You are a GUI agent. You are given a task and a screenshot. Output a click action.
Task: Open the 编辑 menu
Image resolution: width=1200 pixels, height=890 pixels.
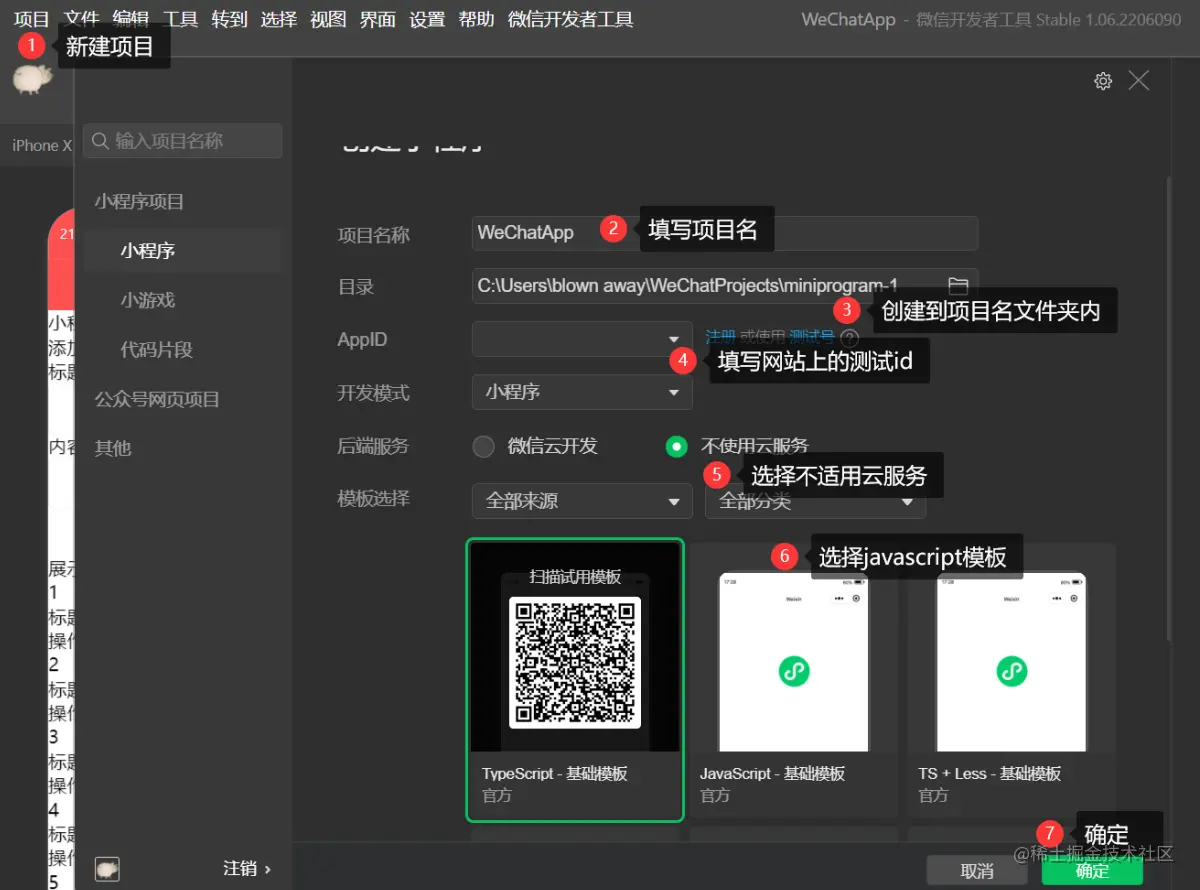tap(131, 19)
